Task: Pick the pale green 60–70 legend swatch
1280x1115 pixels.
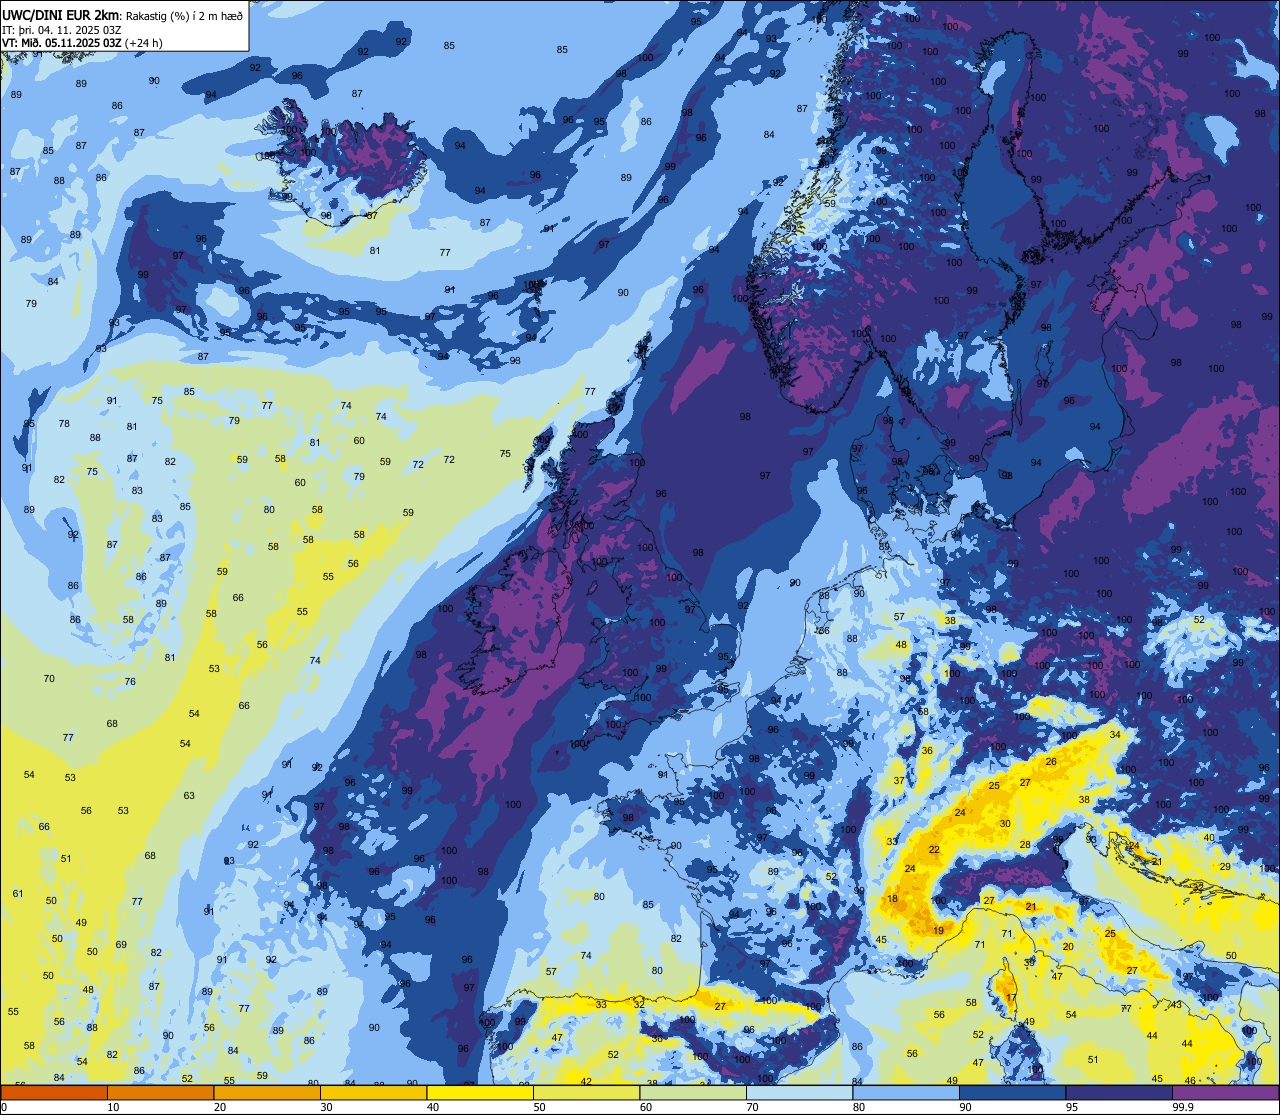Action: point(693,1092)
